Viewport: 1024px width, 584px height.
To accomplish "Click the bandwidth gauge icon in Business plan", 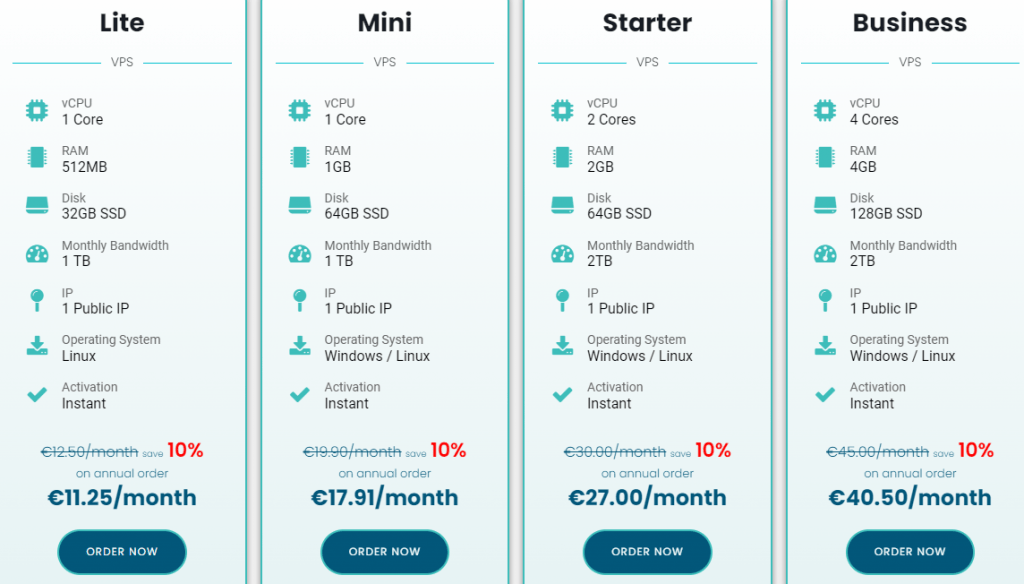I will (825, 253).
